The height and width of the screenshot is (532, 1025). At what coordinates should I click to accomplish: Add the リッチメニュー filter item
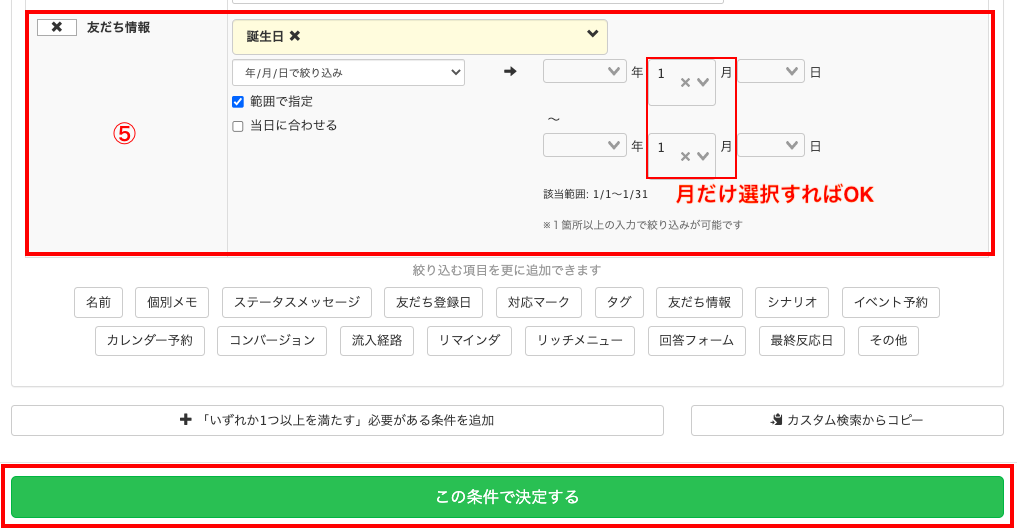tap(580, 341)
